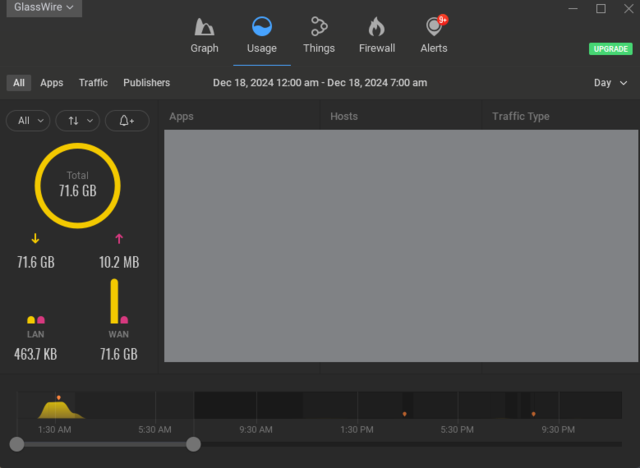
Task: Click the date range text Dec 18, 2024
Action: click(x=320, y=83)
